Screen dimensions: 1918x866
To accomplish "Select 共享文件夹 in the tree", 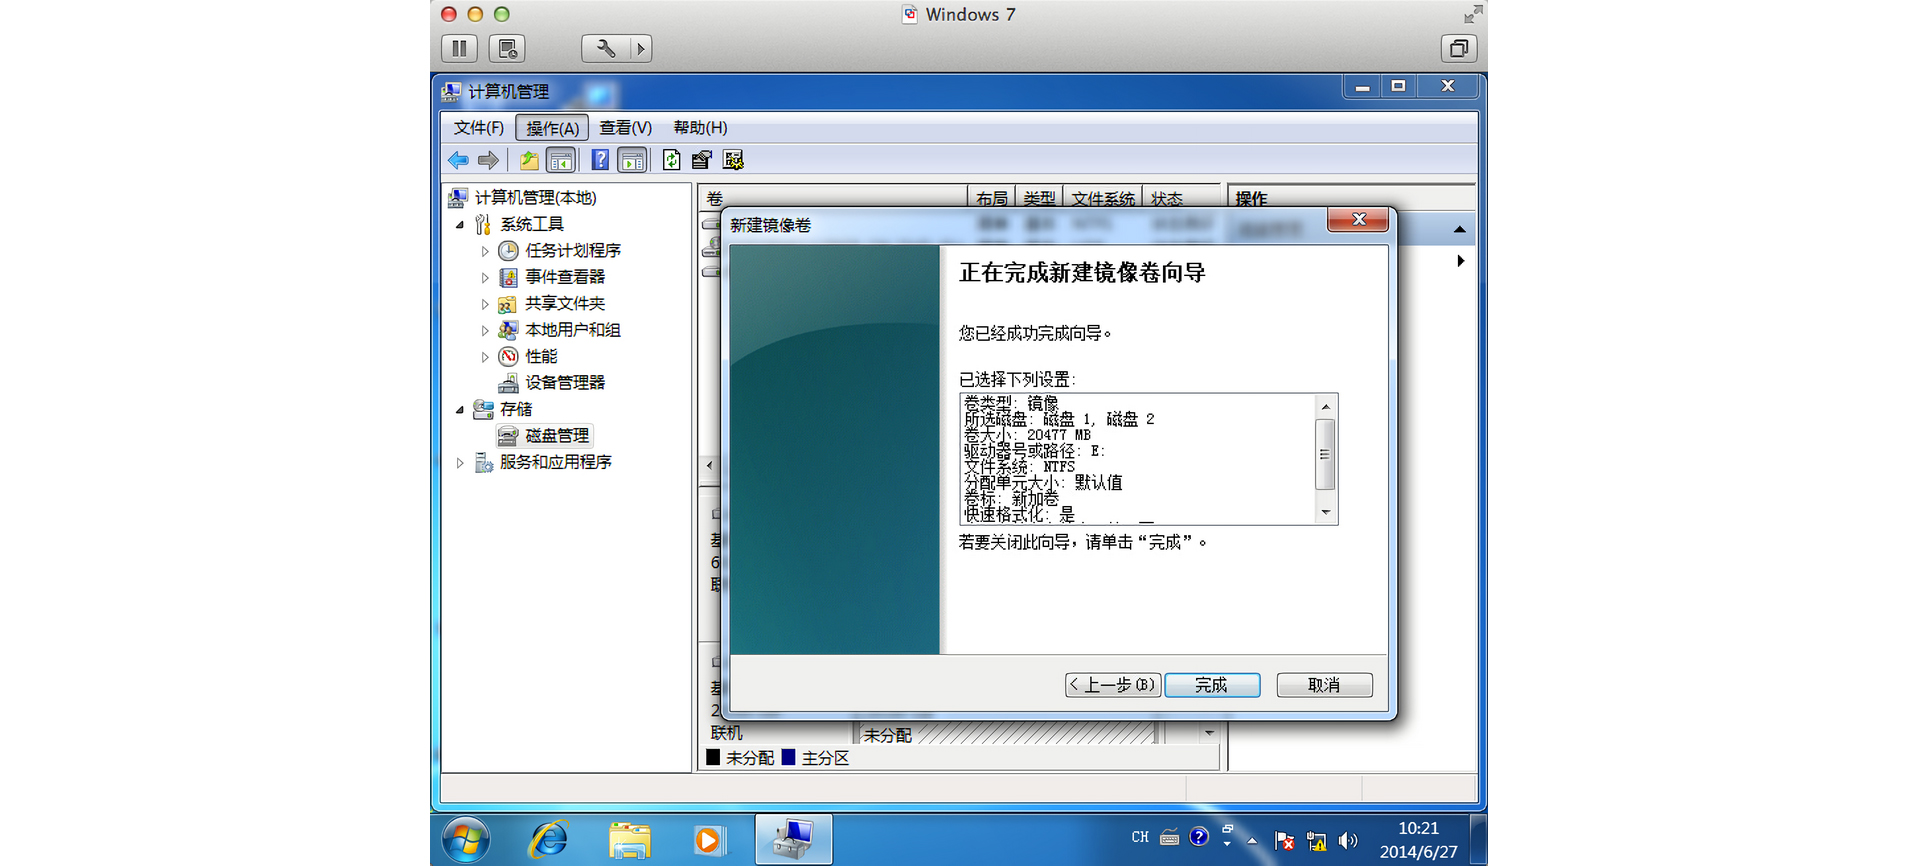I will point(565,304).
